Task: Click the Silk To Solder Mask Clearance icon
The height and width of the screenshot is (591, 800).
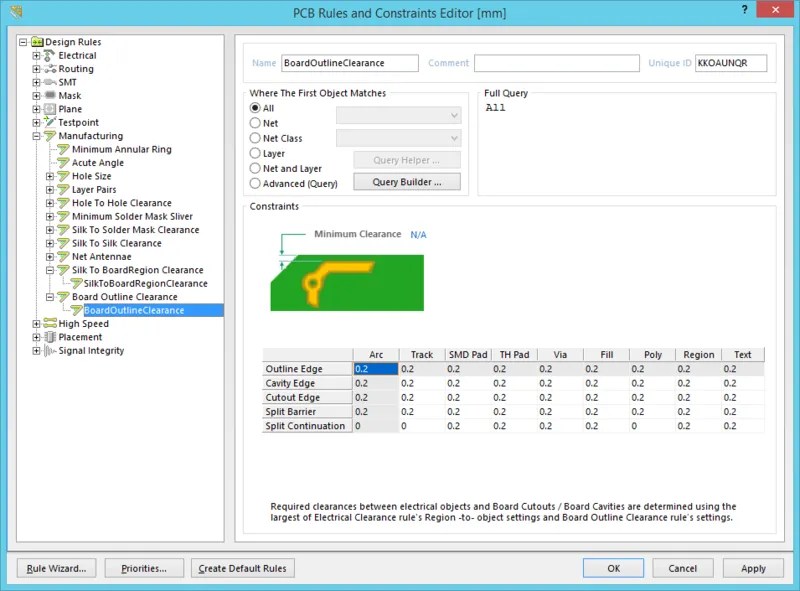Action: coord(63,230)
